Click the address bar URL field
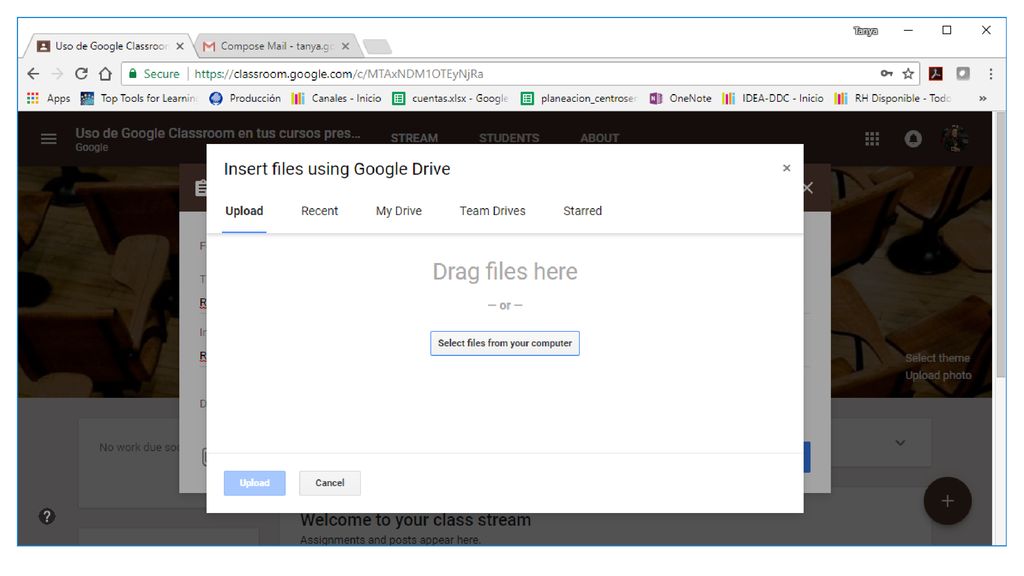This screenshot has height=576, width=1024. coord(522,74)
